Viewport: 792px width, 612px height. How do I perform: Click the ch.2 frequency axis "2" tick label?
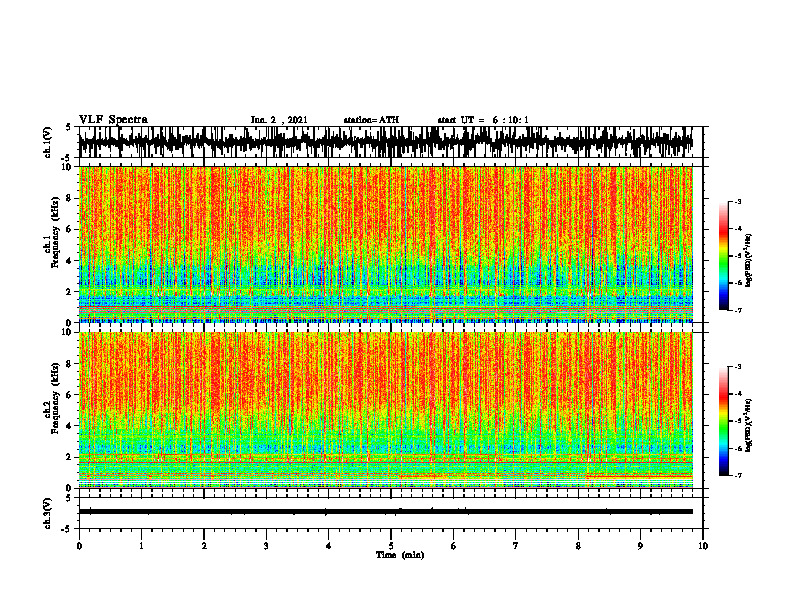tap(69, 457)
